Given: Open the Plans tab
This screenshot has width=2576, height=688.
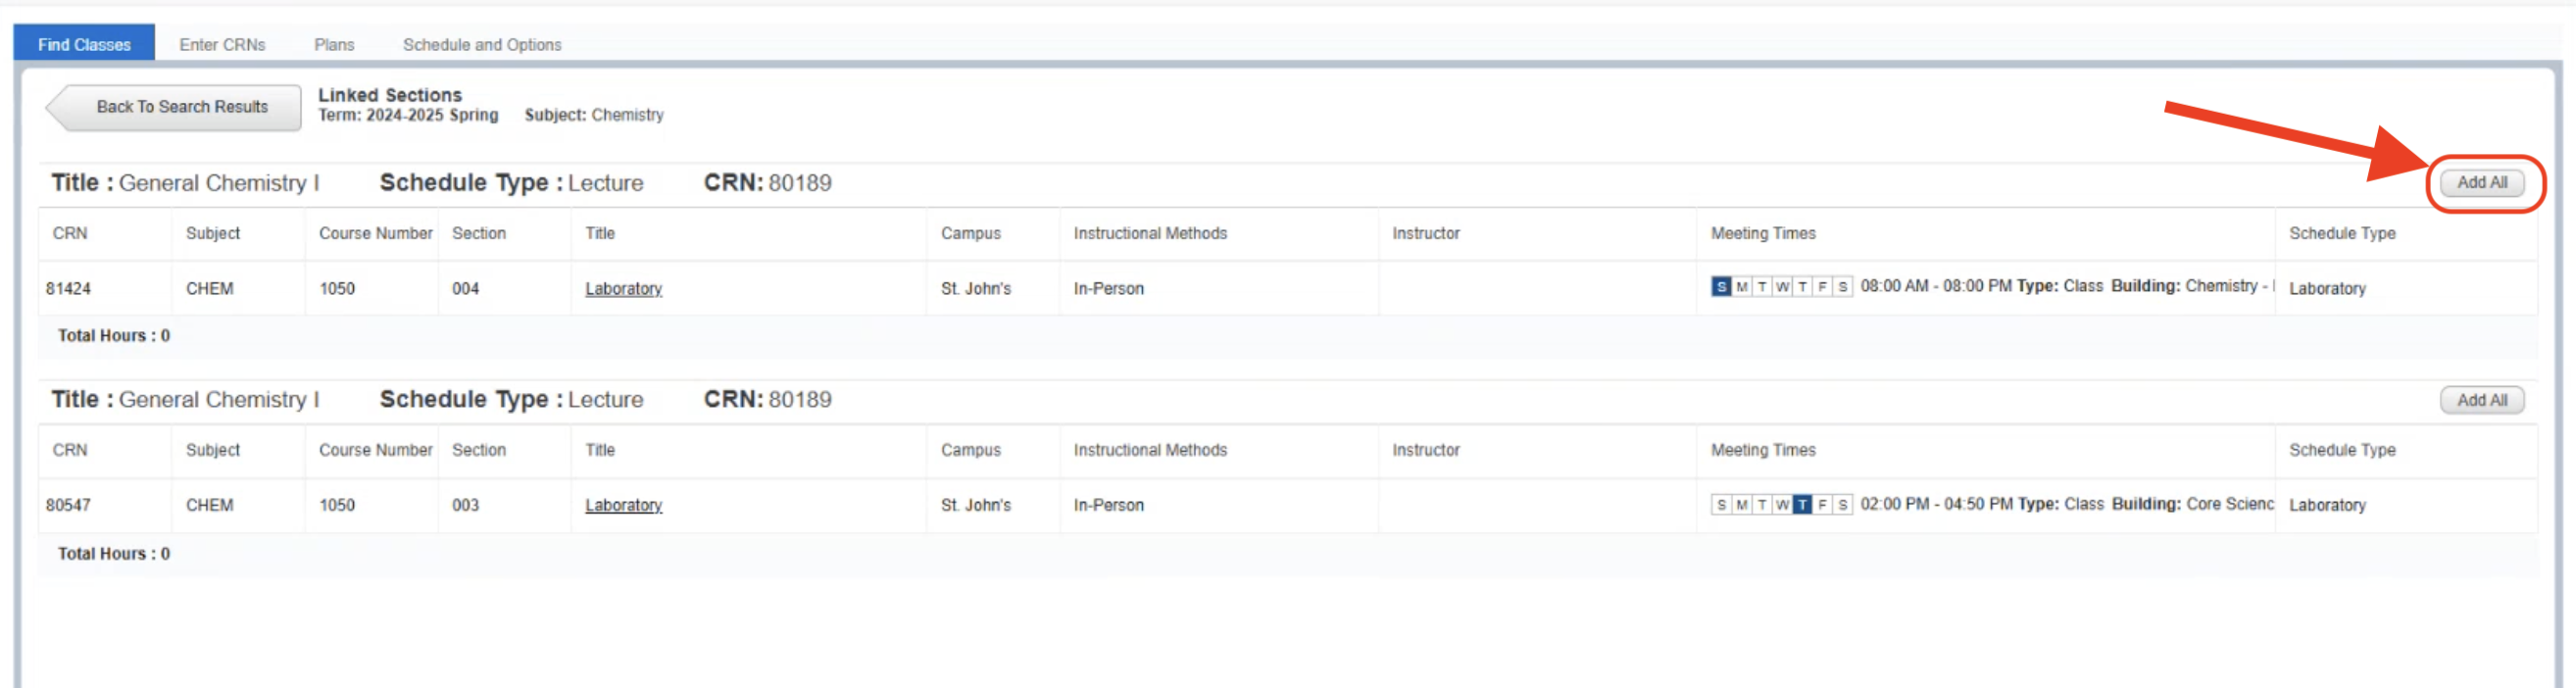Looking at the screenshot, I should coord(334,45).
